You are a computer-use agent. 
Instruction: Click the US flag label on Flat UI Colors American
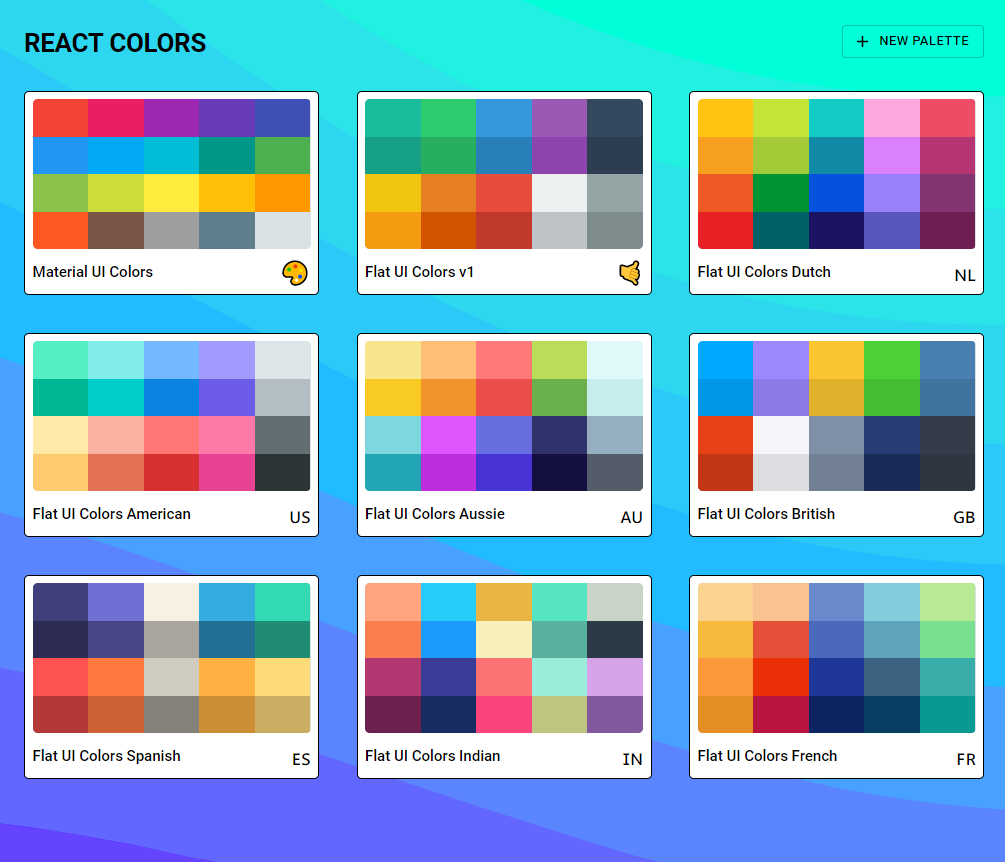pyautogui.click(x=299, y=517)
